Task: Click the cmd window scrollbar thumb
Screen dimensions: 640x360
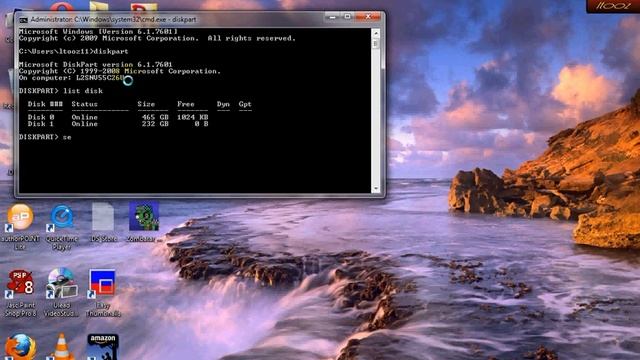Action: click(x=376, y=44)
